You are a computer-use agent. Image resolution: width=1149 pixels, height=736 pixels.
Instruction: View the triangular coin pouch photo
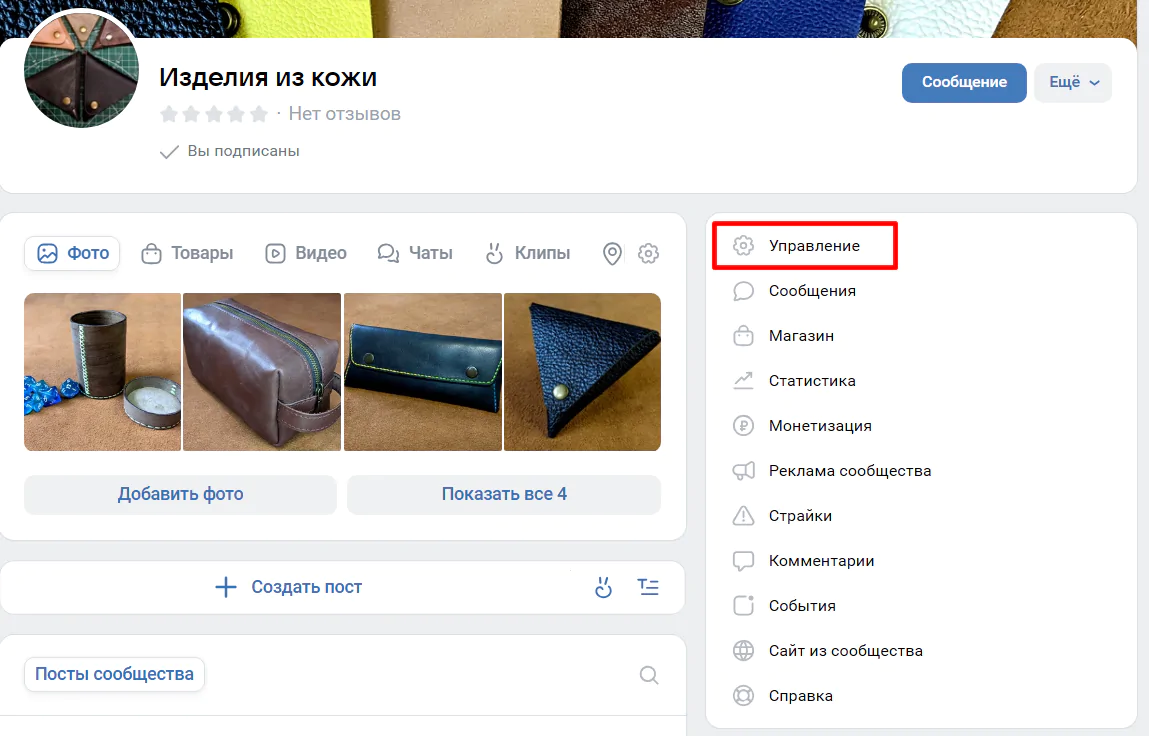[583, 372]
